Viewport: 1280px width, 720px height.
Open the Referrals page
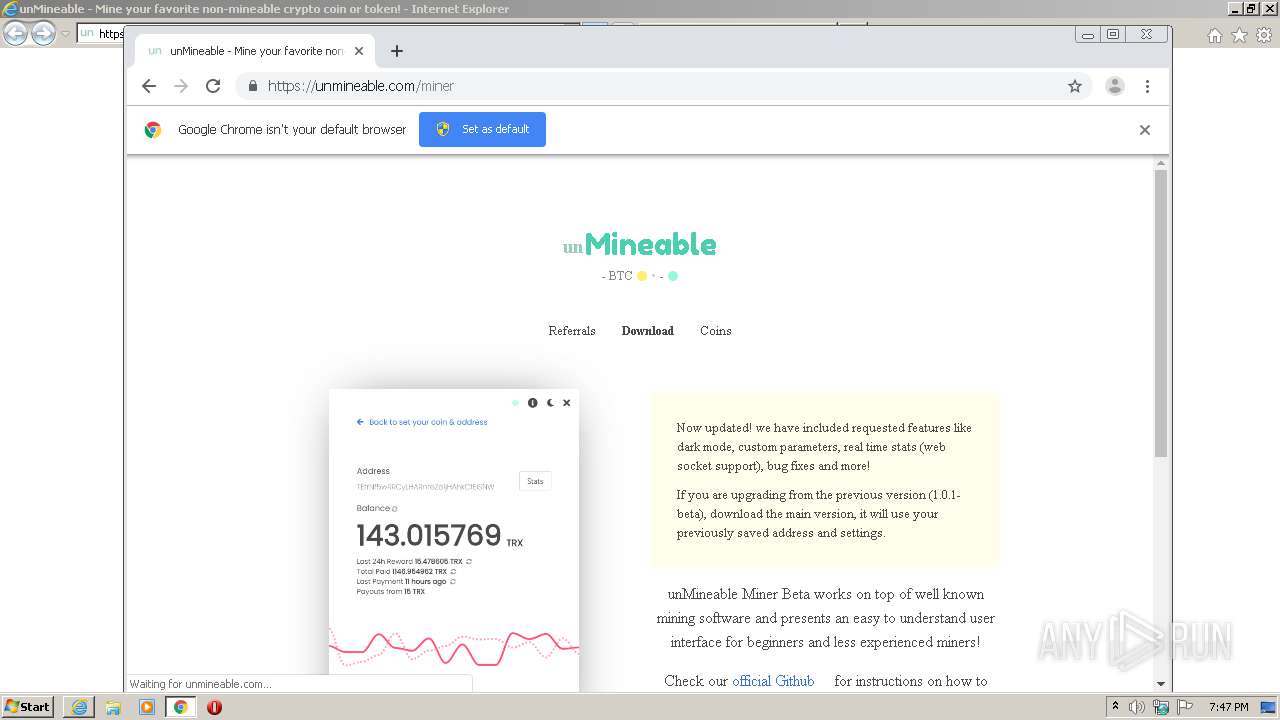[x=572, y=331]
